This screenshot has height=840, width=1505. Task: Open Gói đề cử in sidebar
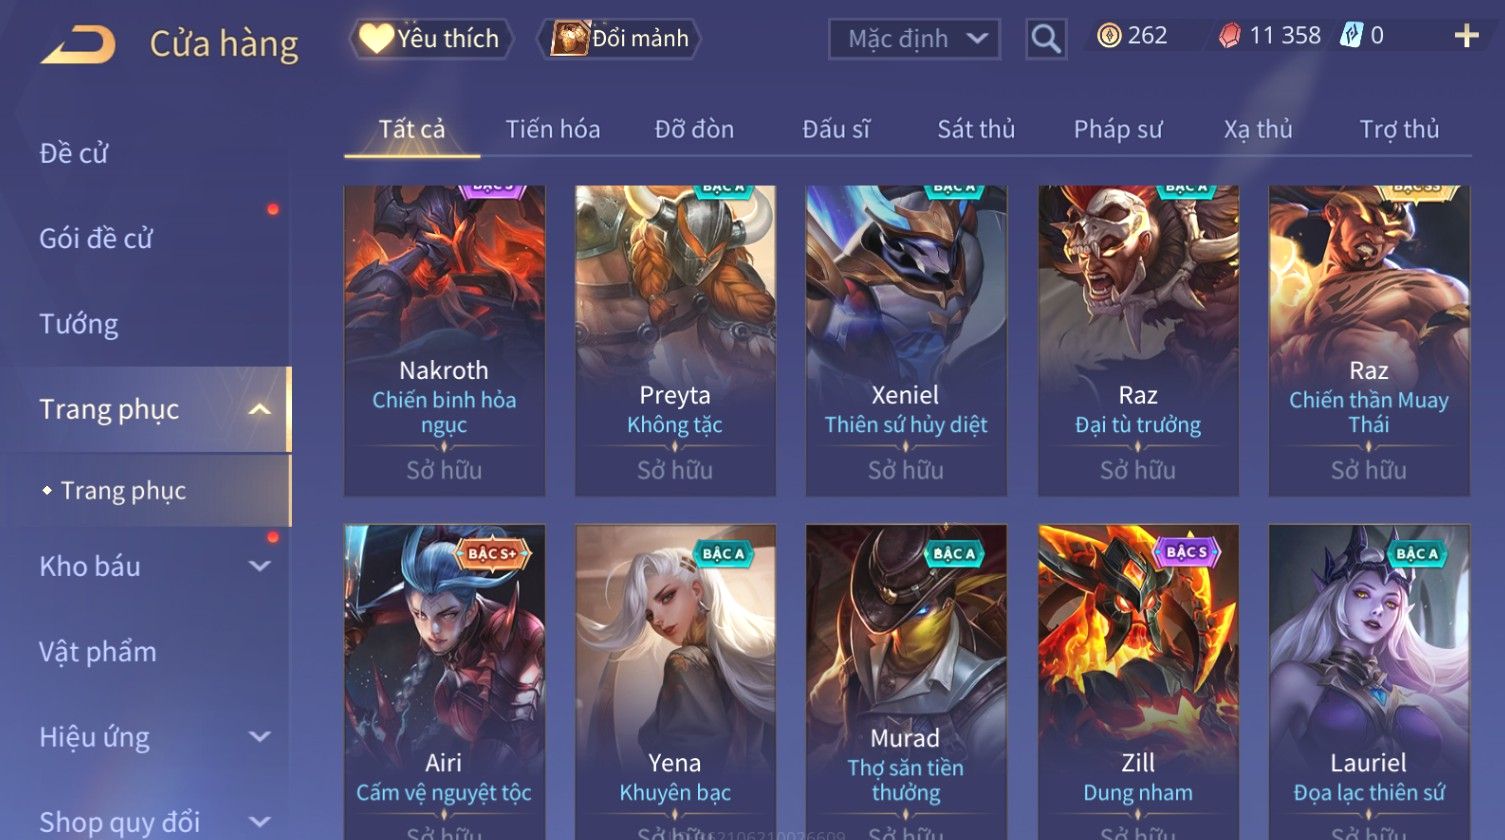[96, 238]
